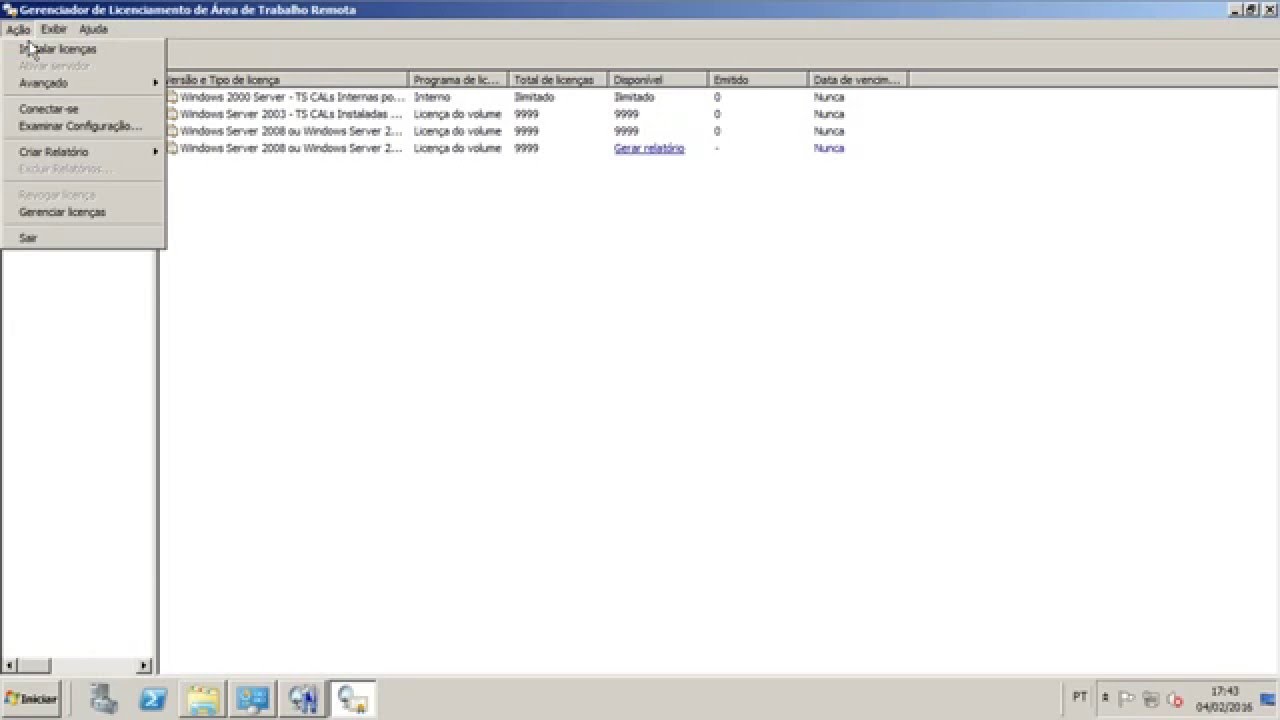Open the network tray icon
This screenshot has width=1280, height=720.
pos(1151,698)
